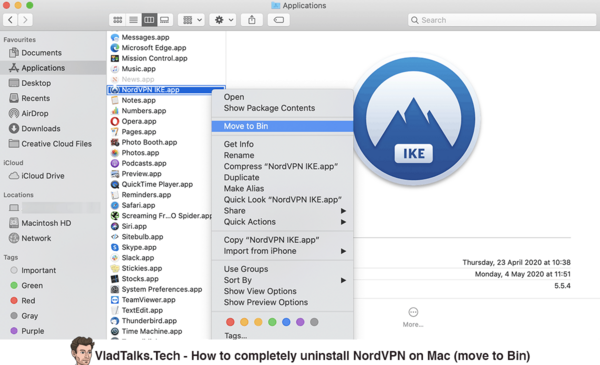Choose Open in the context menu
The width and height of the screenshot is (600, 365).
tap(282, 97)
